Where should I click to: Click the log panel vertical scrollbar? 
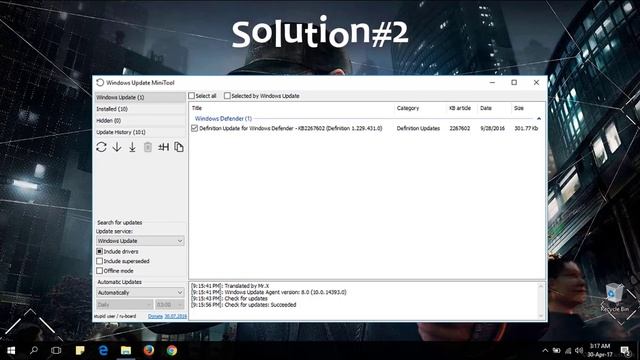tap(541, 301)
